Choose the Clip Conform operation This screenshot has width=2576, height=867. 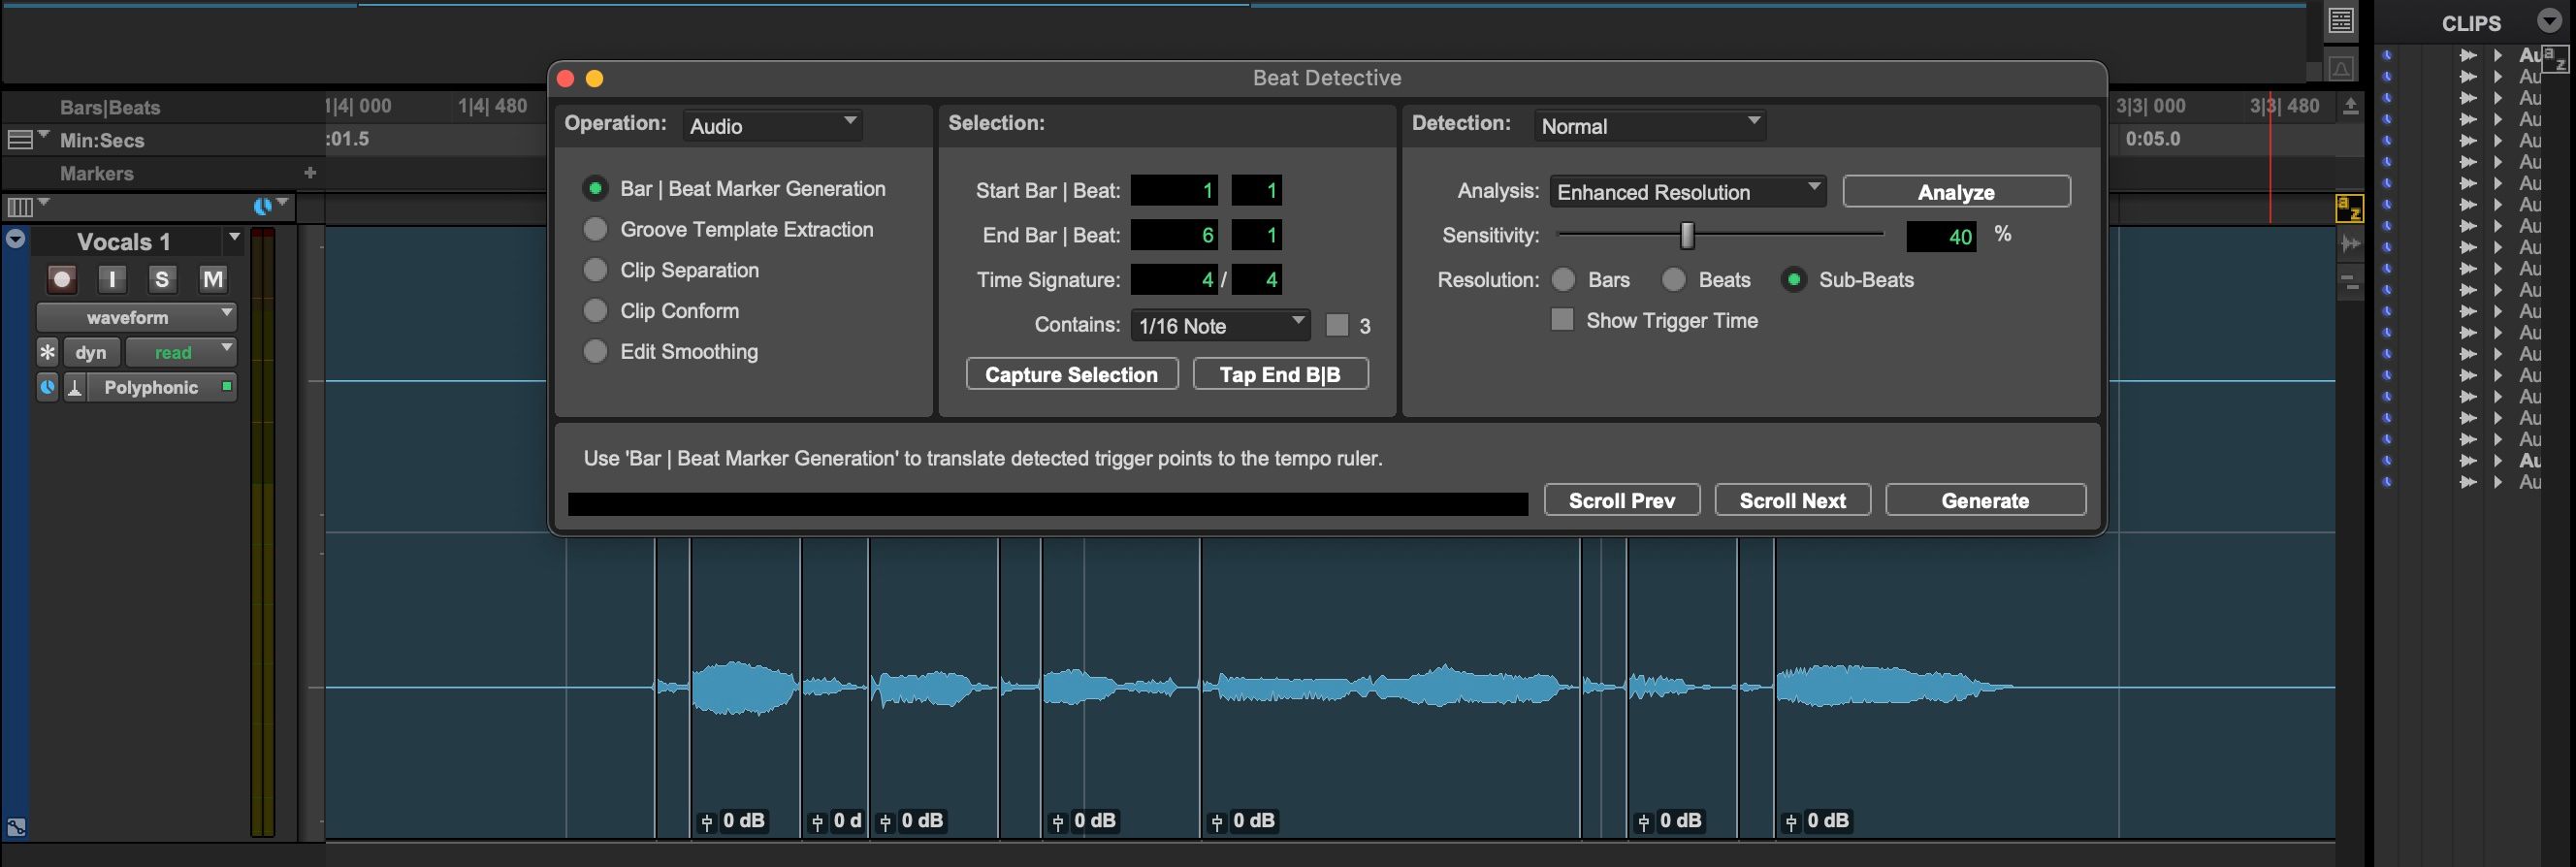coord(595,311)
